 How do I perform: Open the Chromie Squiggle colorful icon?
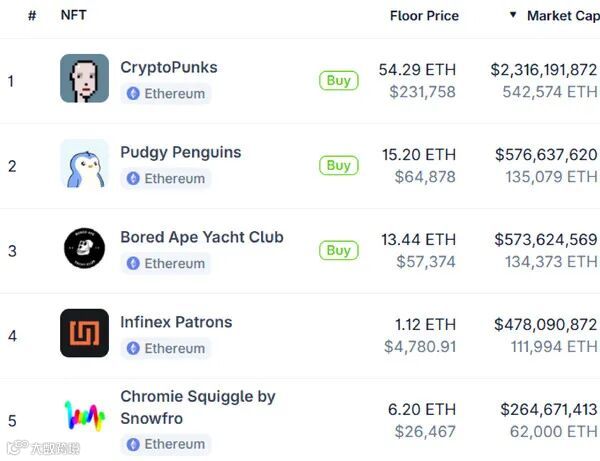84,417
